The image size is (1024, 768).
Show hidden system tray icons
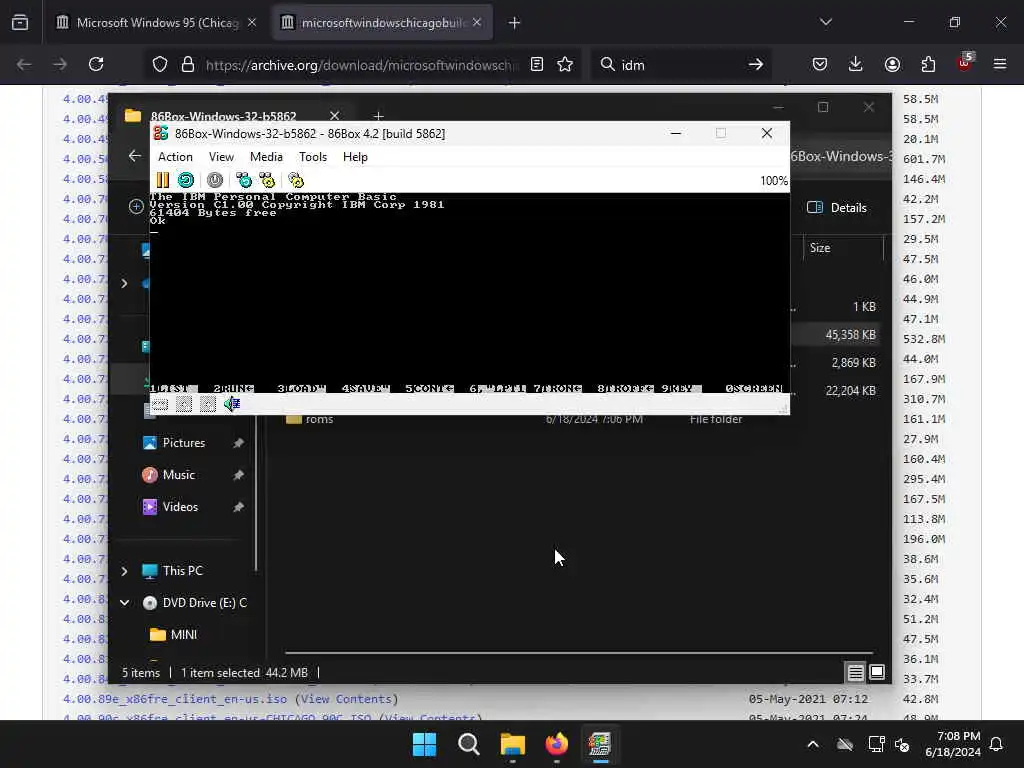(x=813, y=744)
